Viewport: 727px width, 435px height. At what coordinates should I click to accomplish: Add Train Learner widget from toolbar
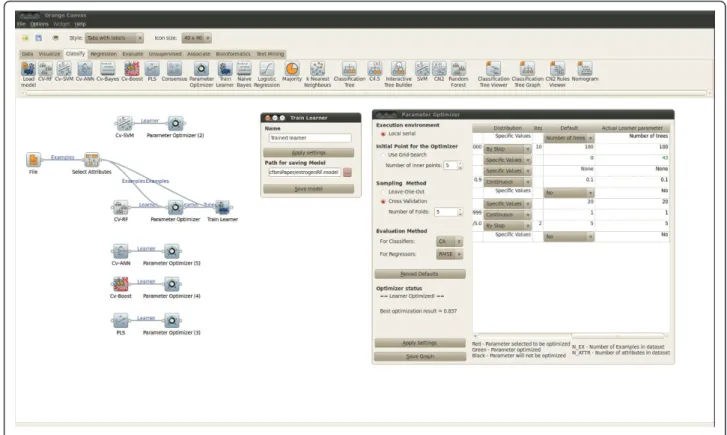225,69
